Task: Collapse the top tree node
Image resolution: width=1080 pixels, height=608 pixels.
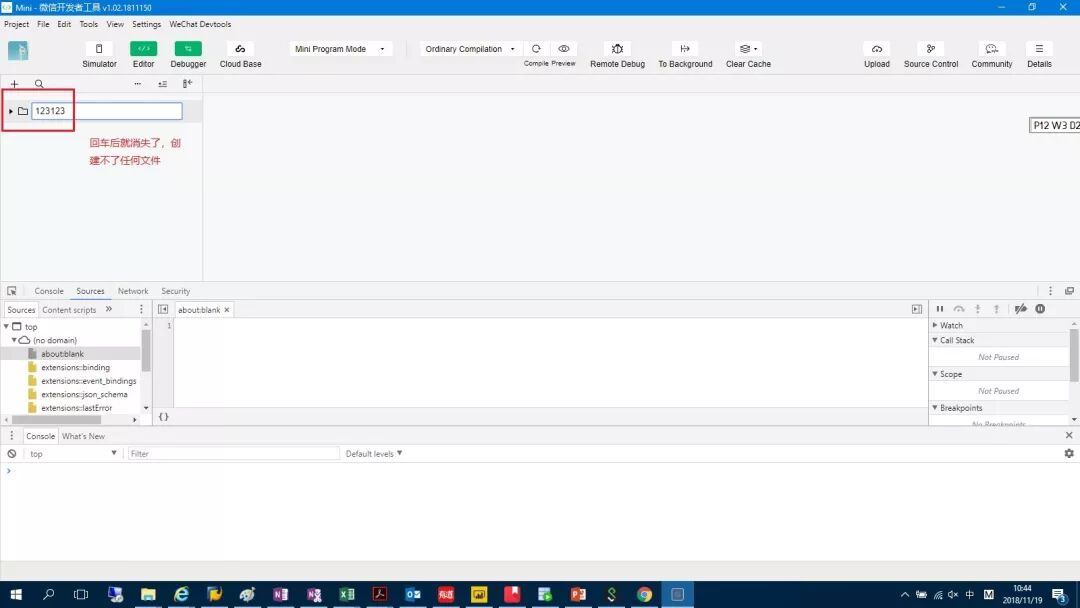Action: (6, 326)
